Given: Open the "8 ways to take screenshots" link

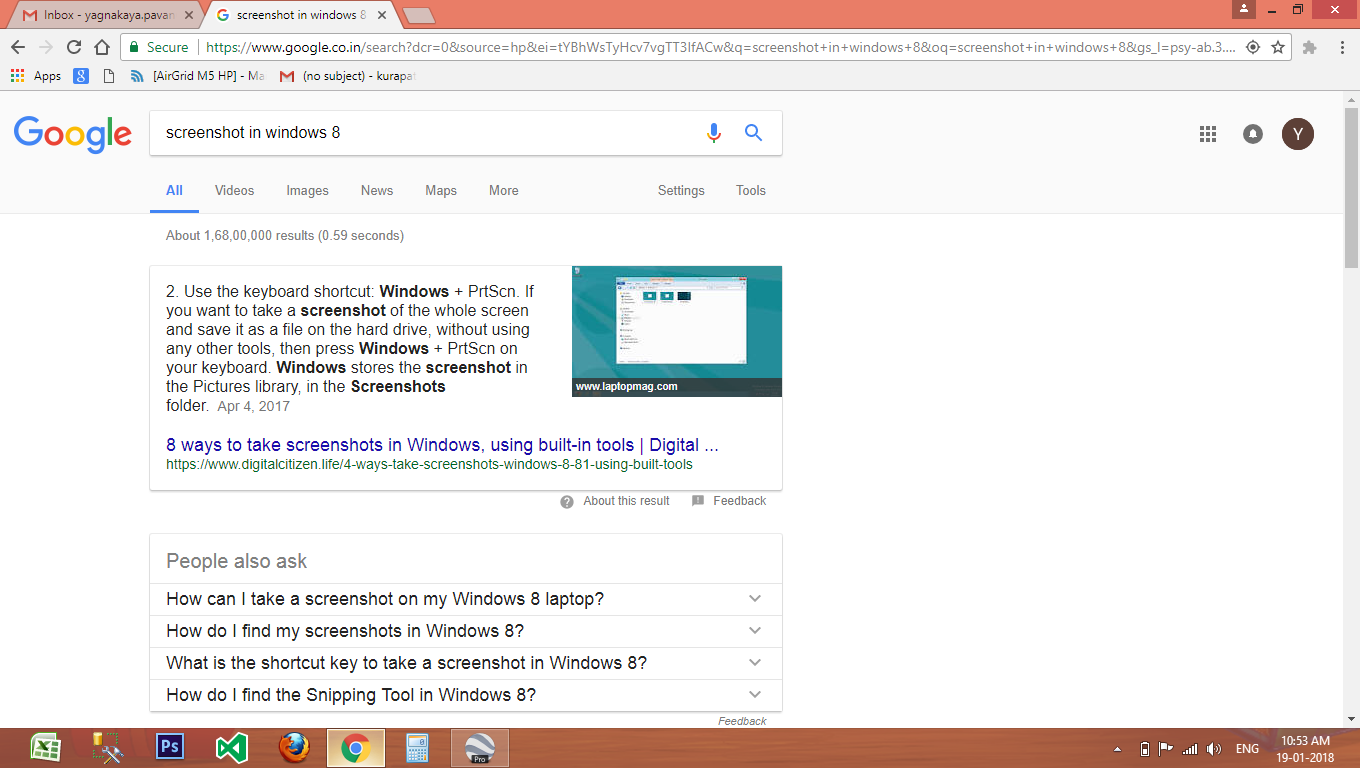Looking at the screenshot, I should point(442,445).
